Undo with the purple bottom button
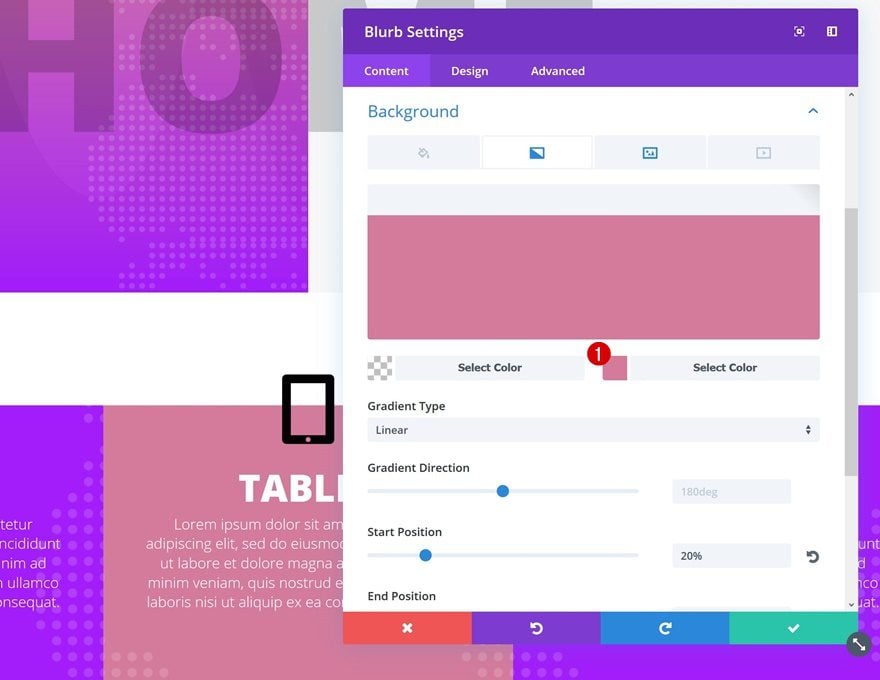The image size is (880, 680). coord(536,628)
